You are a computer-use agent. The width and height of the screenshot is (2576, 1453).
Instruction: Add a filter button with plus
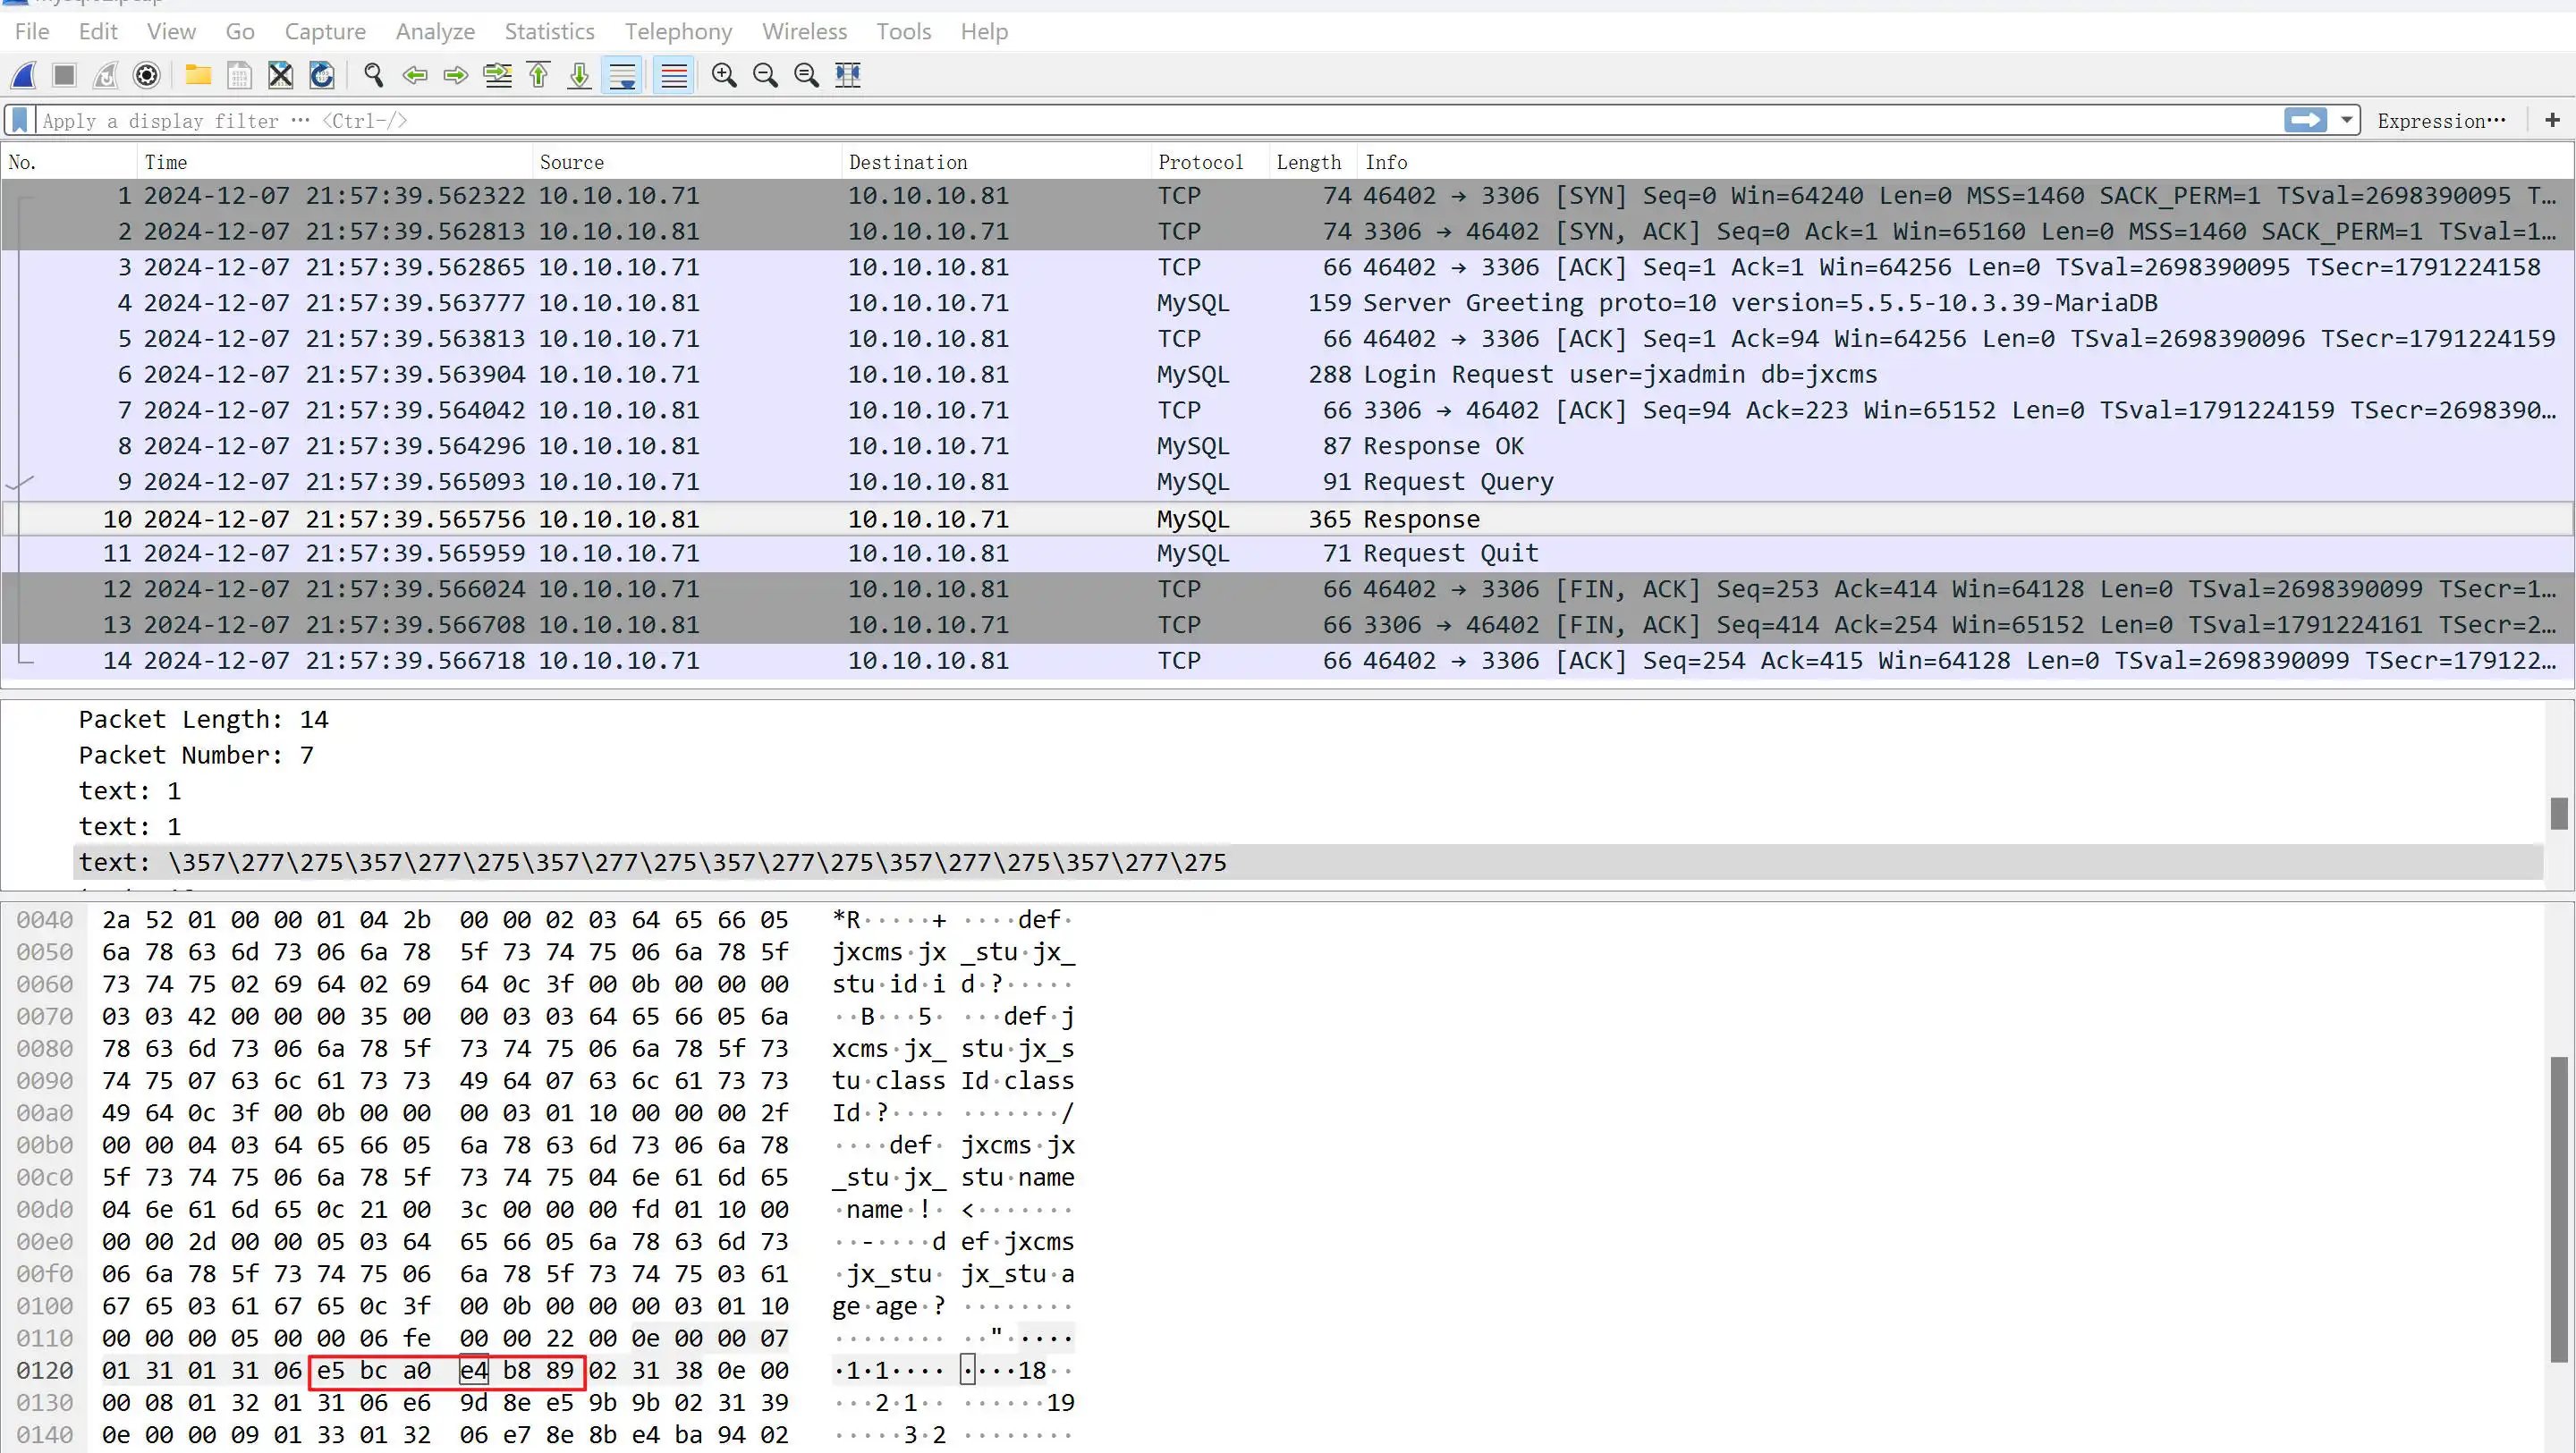click(2552, 120)
